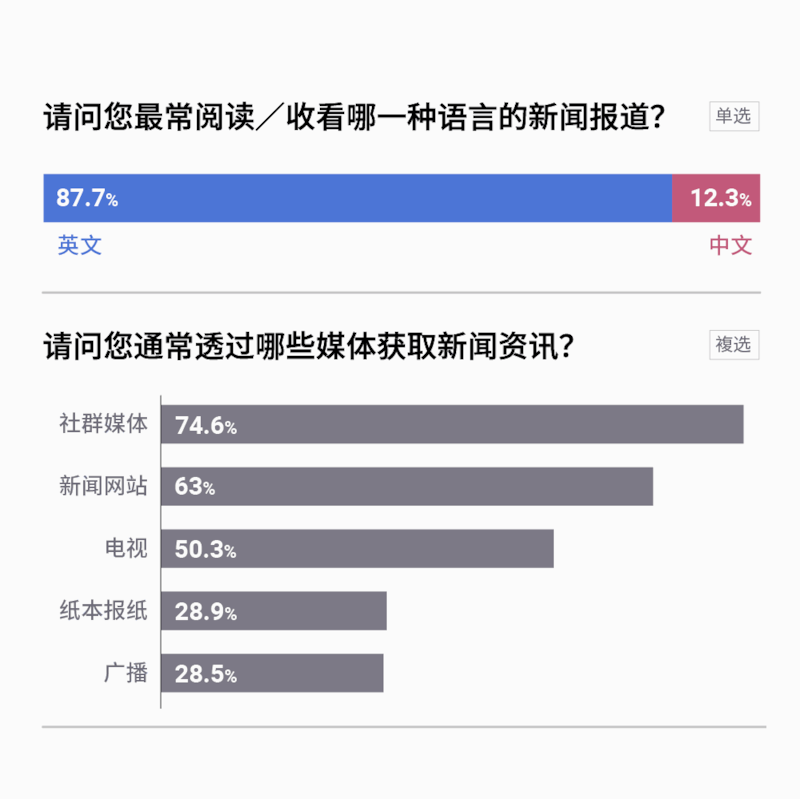Click the 单选 badge beside the first question
The image size is (800, 799).
(733, 116)
